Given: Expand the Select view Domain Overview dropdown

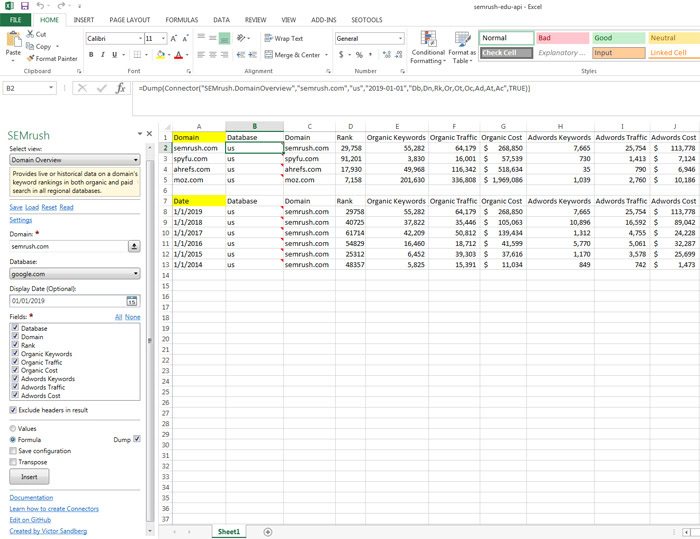Looking at the screenshot, I should click(x=134, y=159).
